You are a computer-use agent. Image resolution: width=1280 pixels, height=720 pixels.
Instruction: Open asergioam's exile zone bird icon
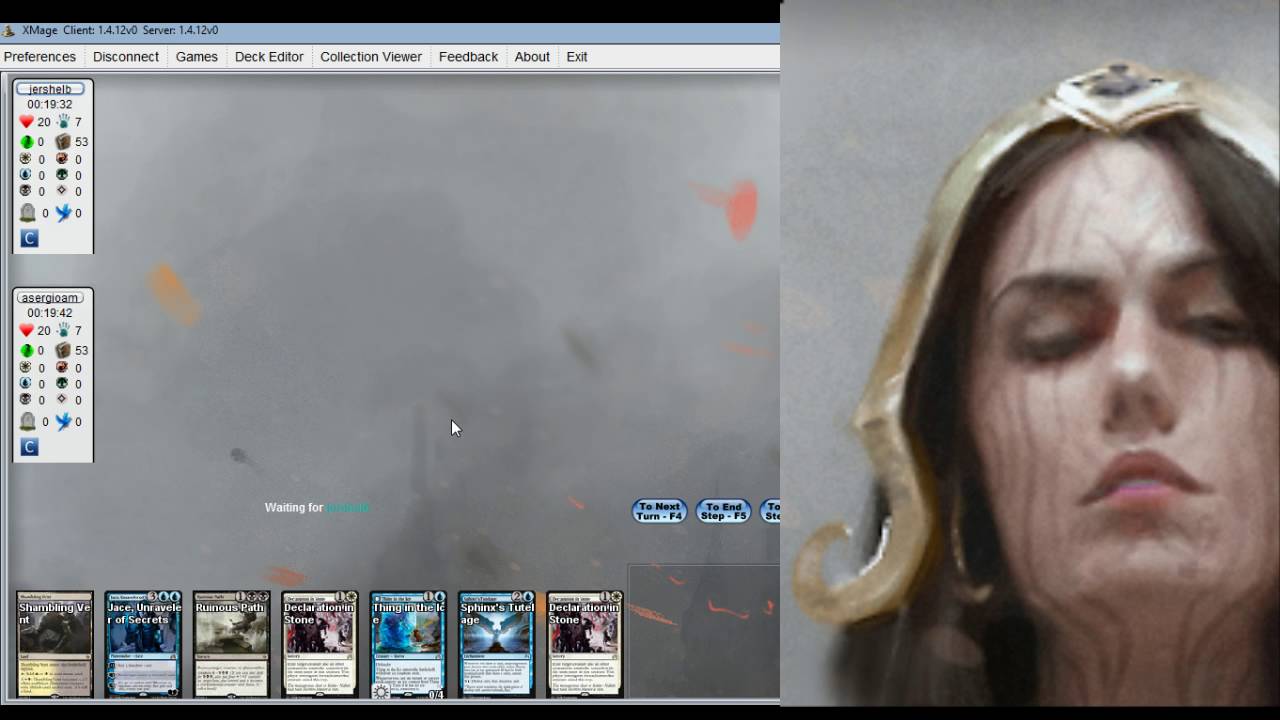[x=63, y=422]
